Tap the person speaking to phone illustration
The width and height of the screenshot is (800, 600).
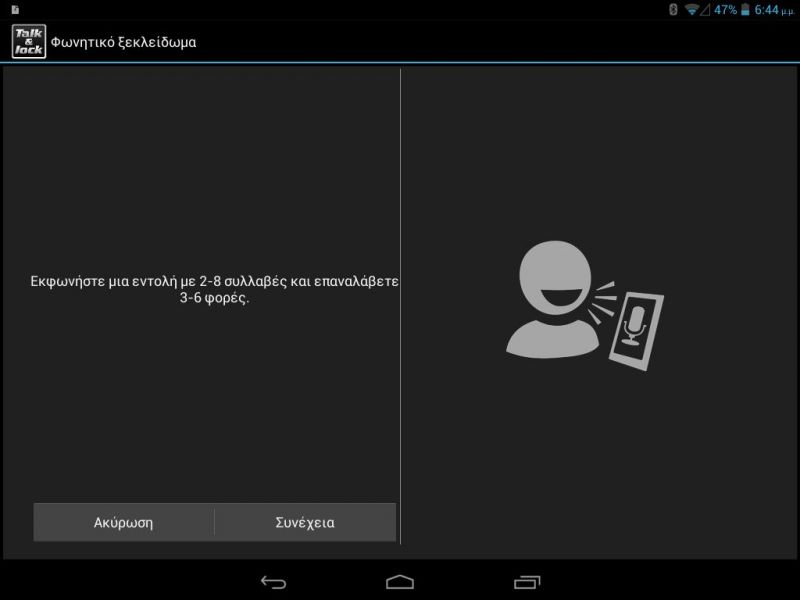[x=585, y=305]
